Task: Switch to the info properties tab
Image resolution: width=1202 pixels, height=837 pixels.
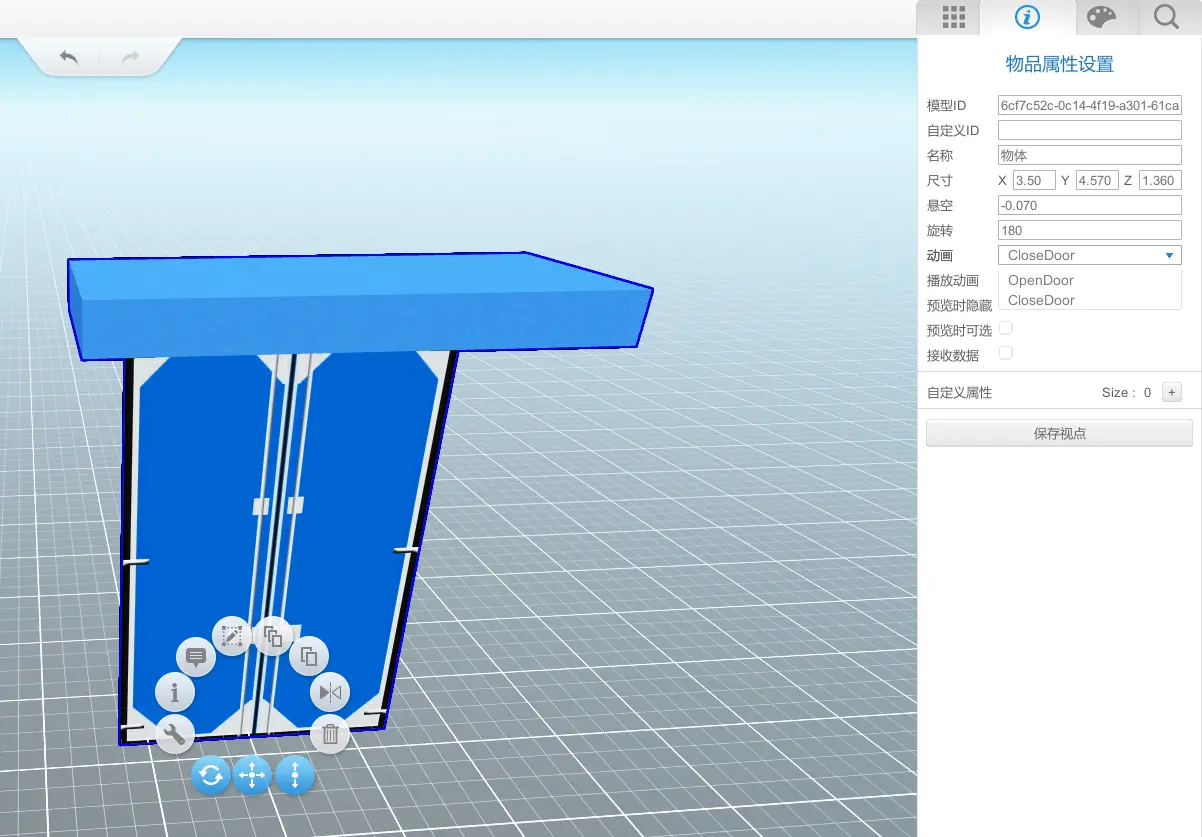Action: (x=1027, y=17)
